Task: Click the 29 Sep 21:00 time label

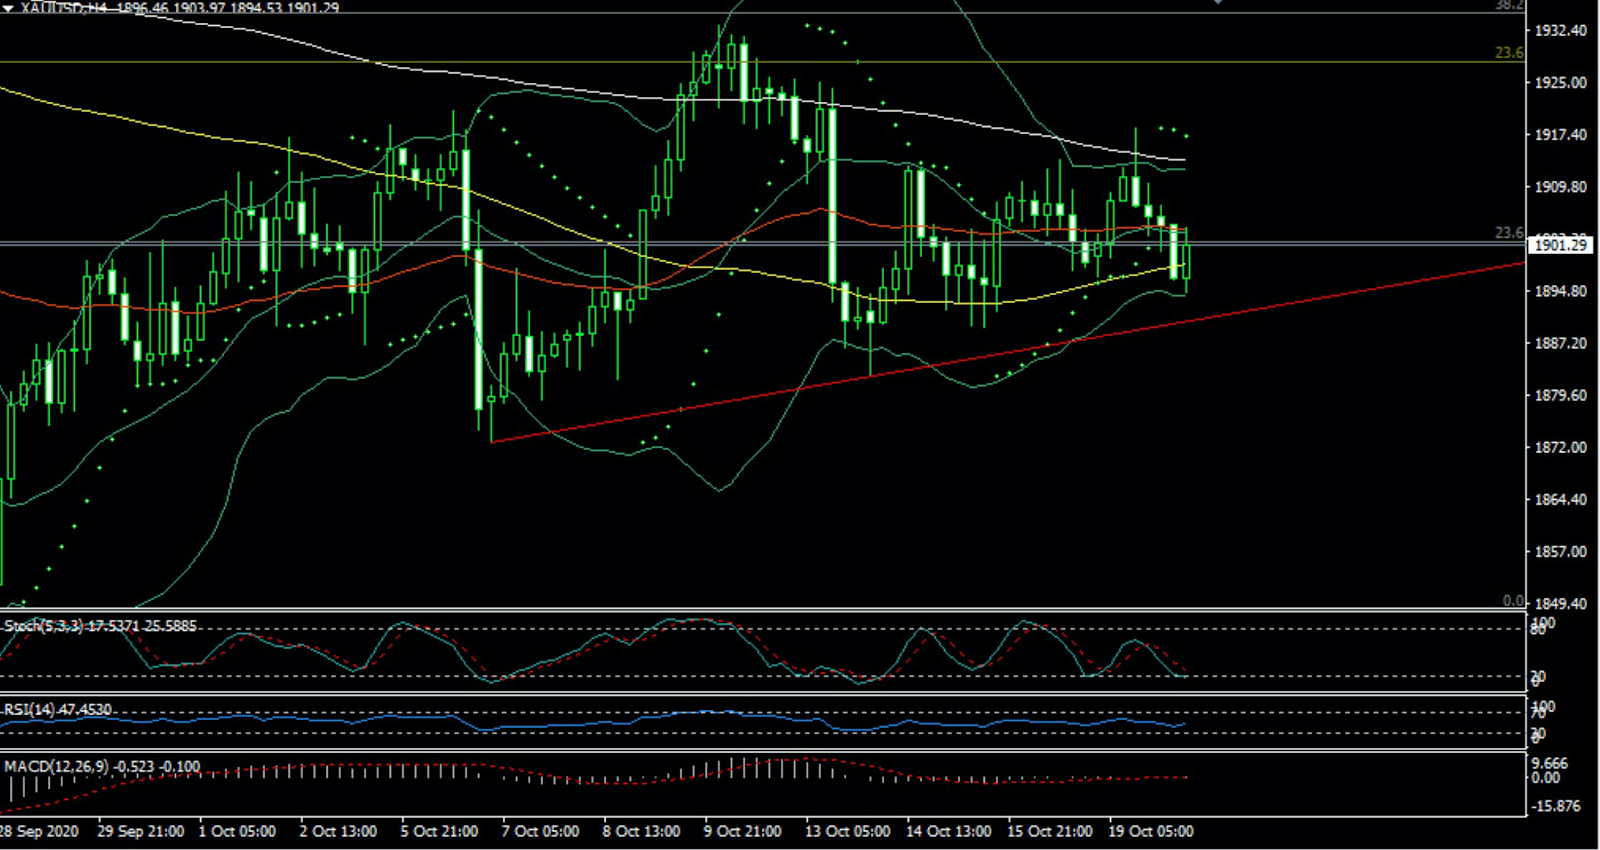Action: point(140,831)
